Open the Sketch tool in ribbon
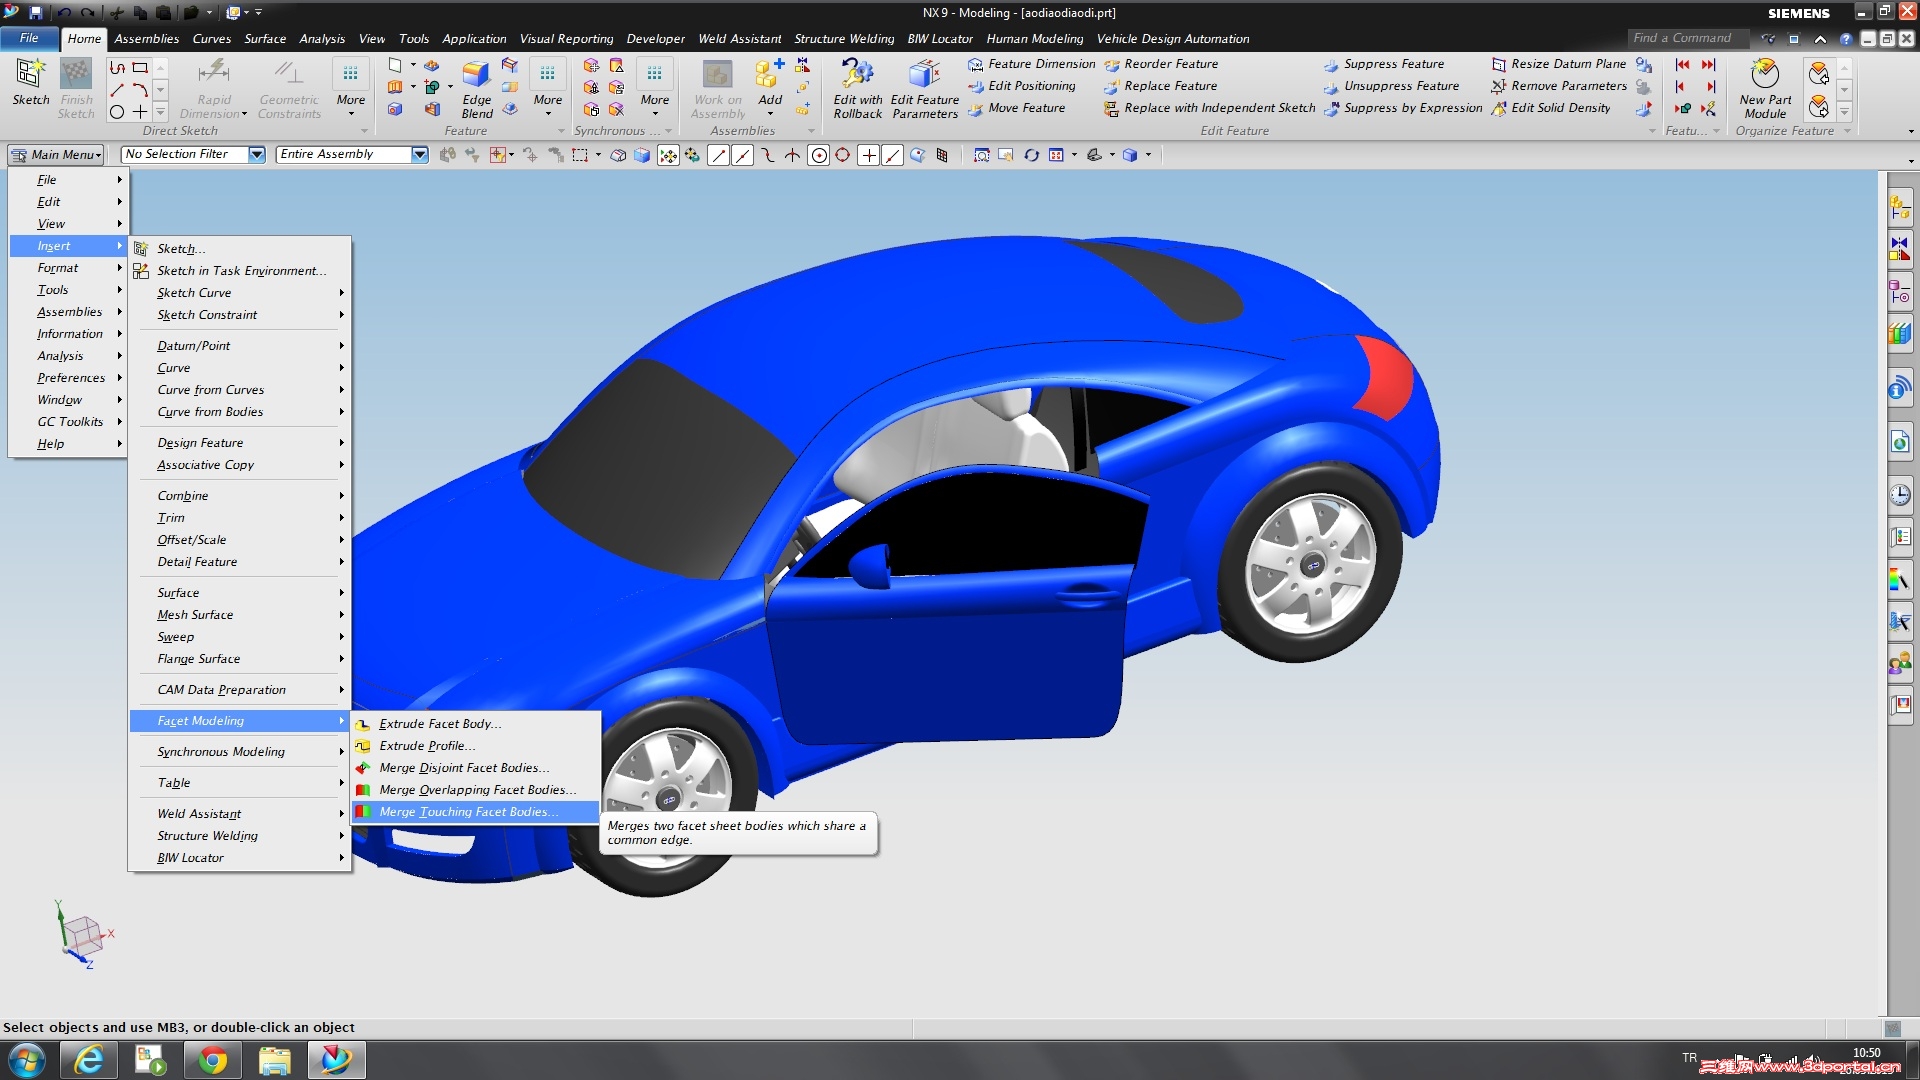The image size is (1920, 1080). tap(30, 82)
